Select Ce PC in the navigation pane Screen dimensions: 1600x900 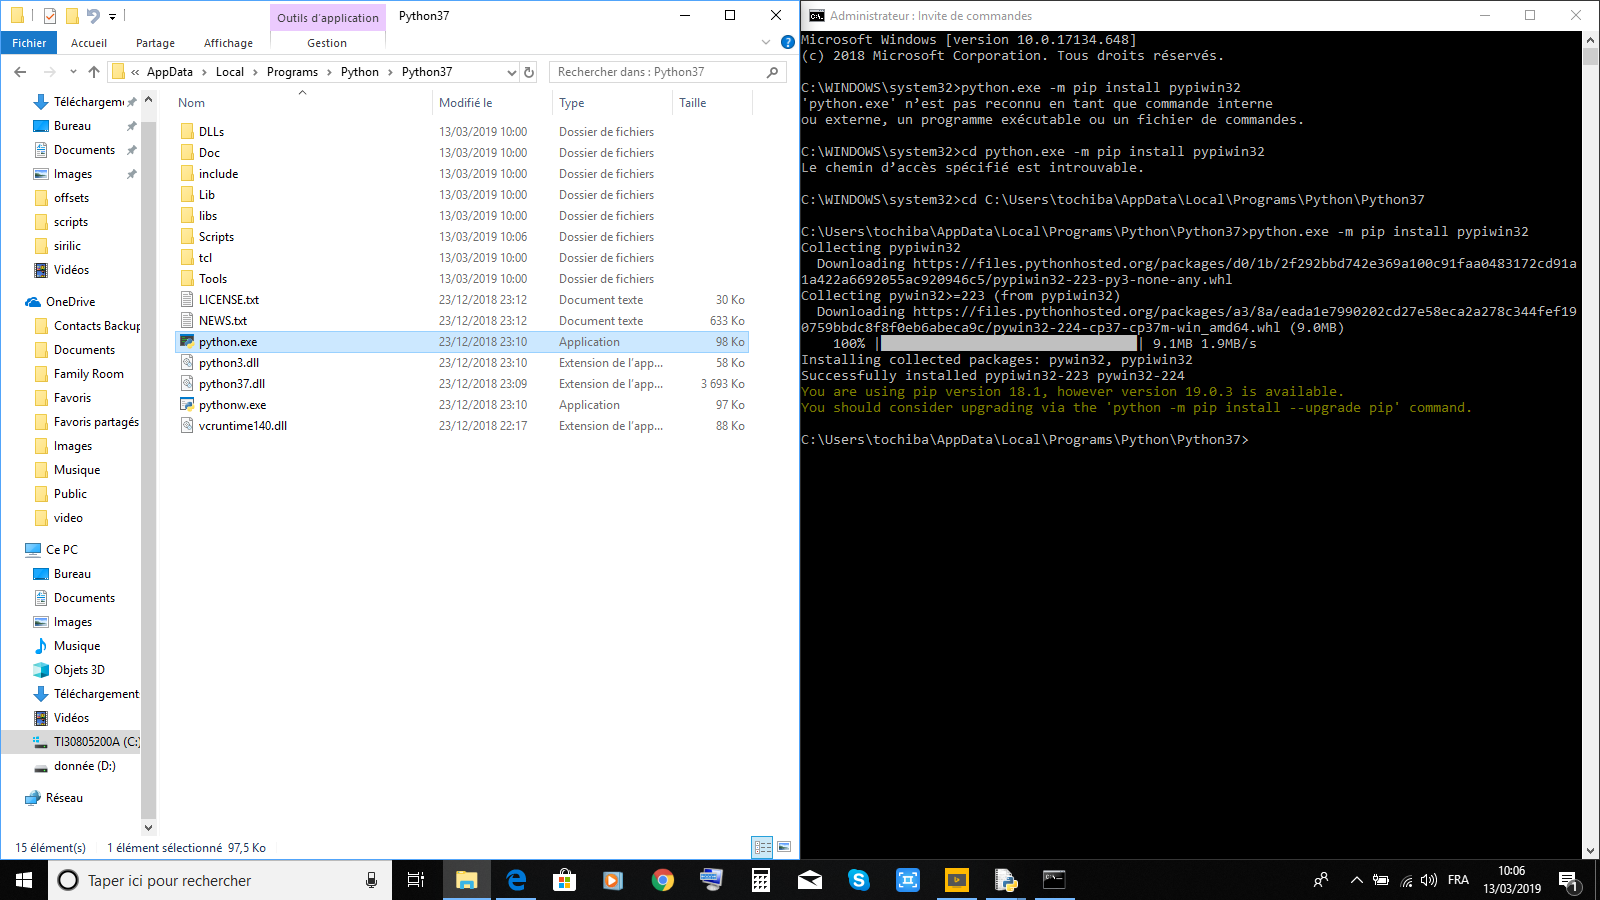(62, 550)
